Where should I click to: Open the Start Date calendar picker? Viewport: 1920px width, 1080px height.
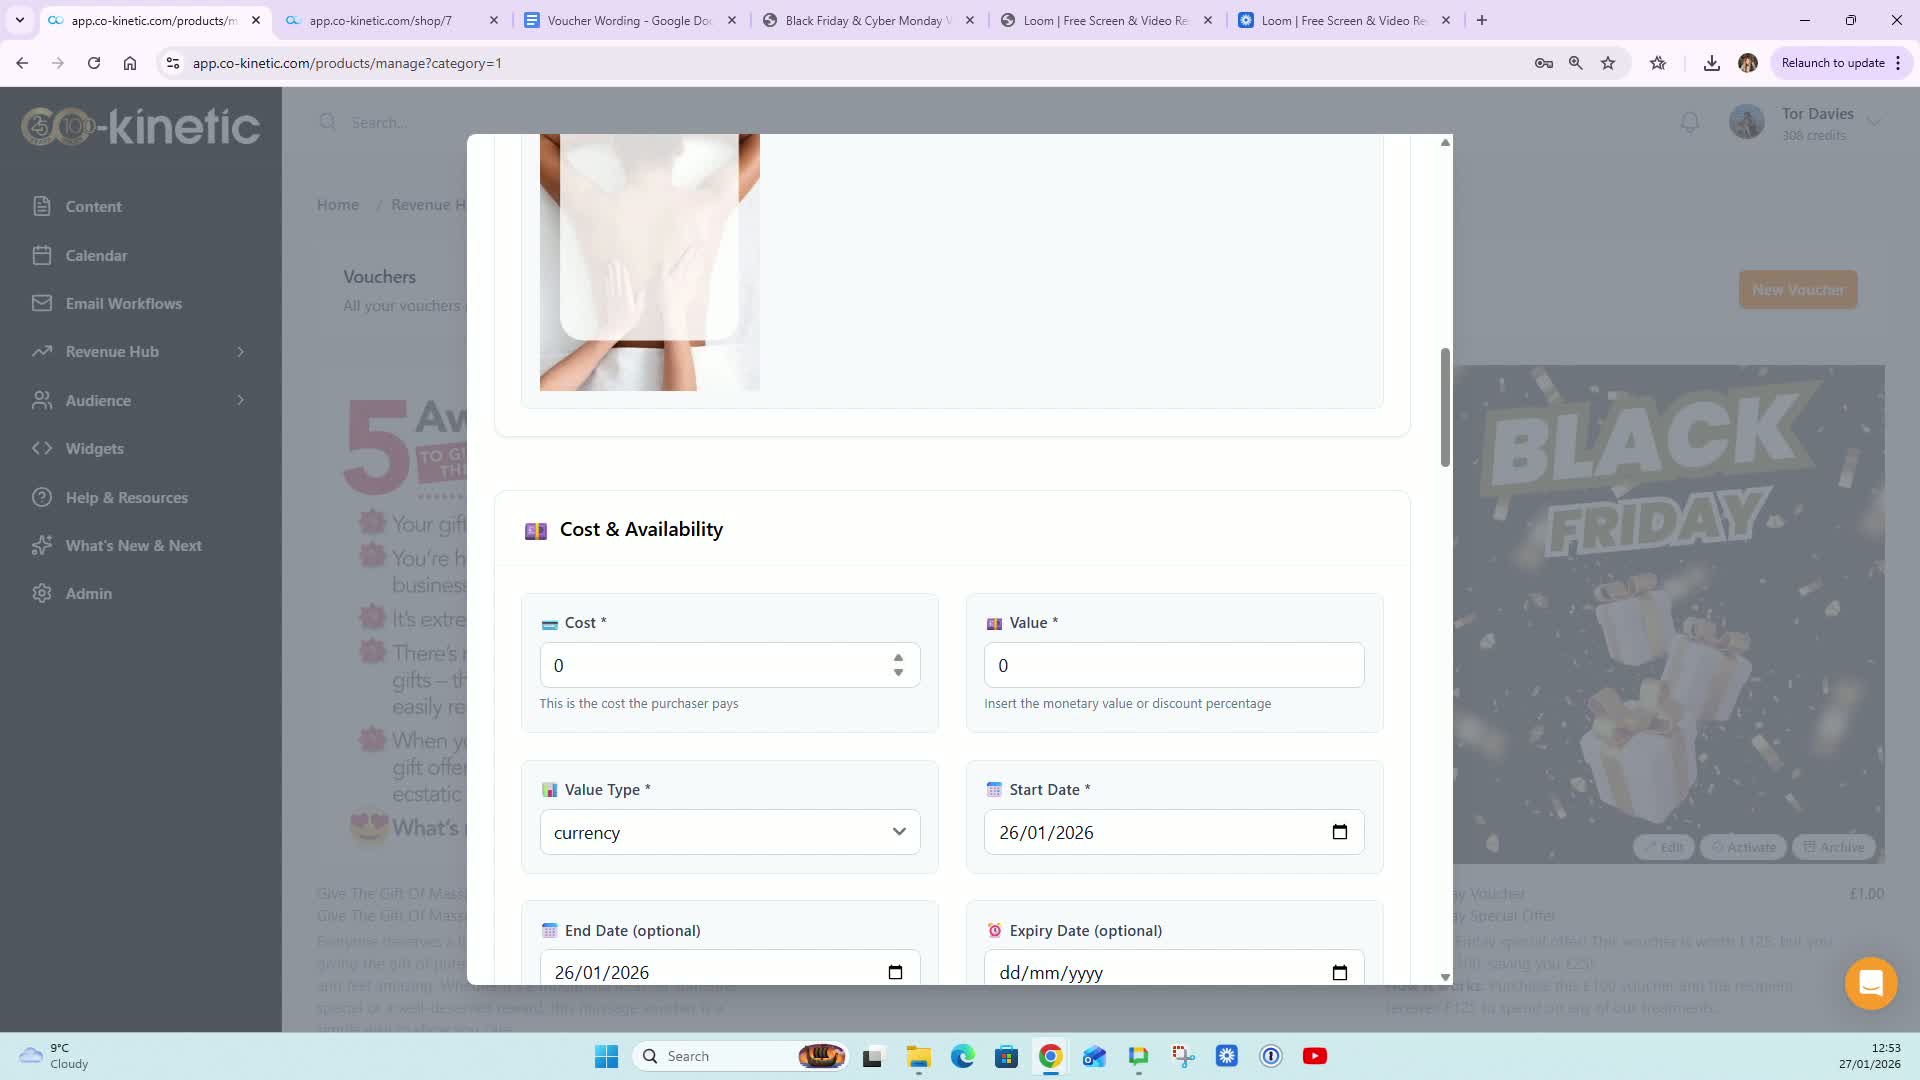tap(1340, 832)
